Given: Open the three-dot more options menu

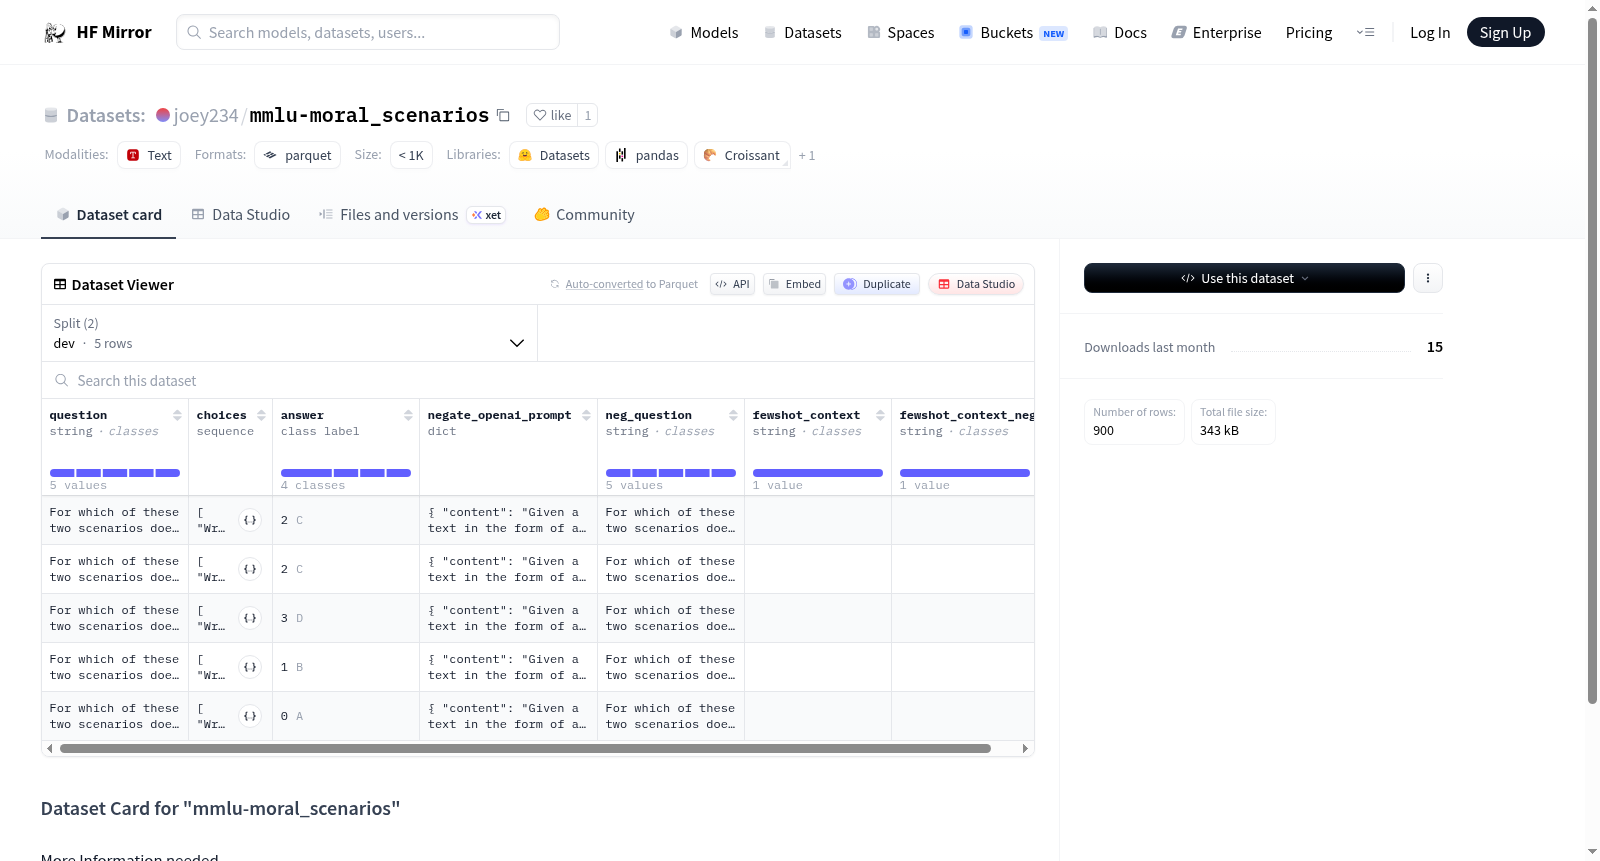Looking at the screenshot, I should 1428,278.
